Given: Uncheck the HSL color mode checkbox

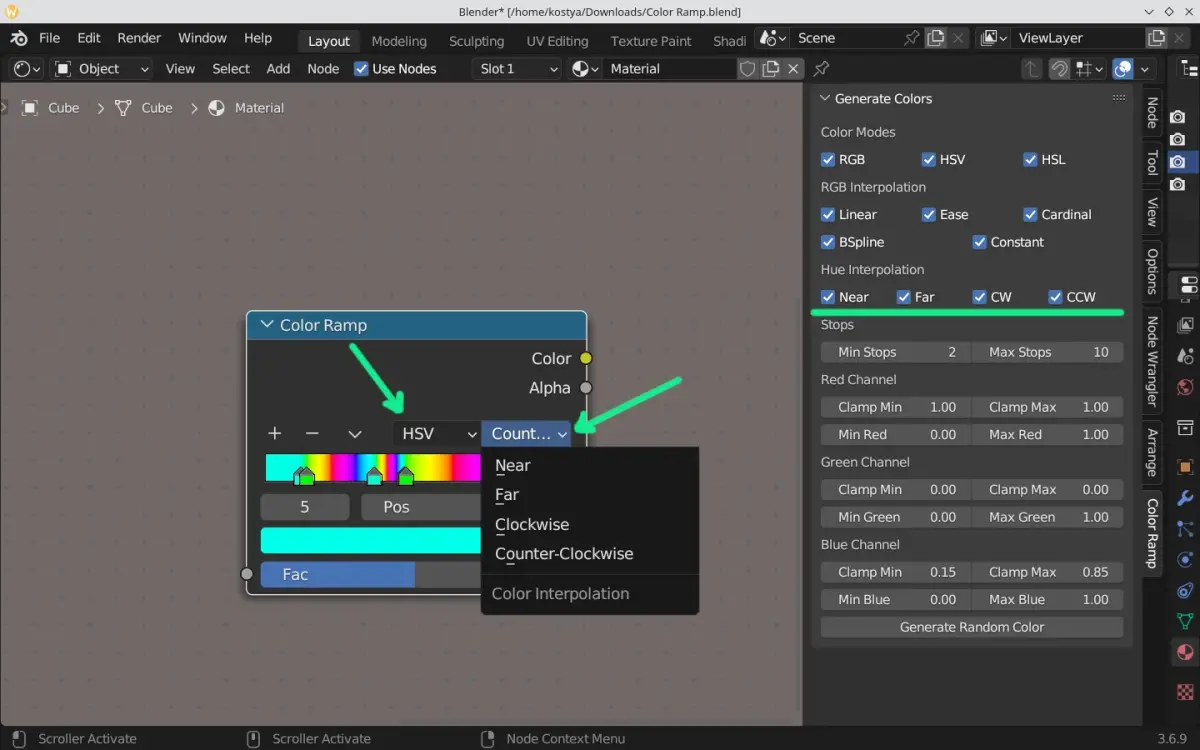Looking at the screenshot, I should [1030, 159].
